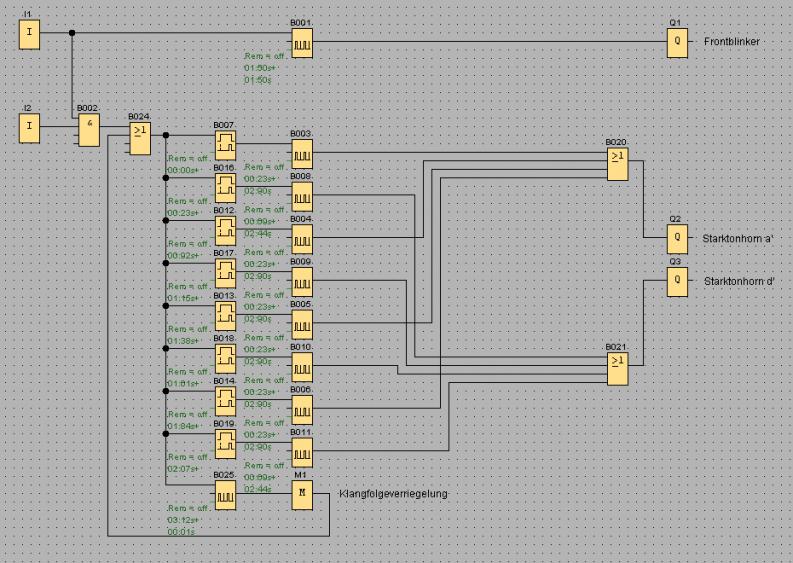Select the Starktonhorn d' label

pyautogui.click(x=740, y=281)
